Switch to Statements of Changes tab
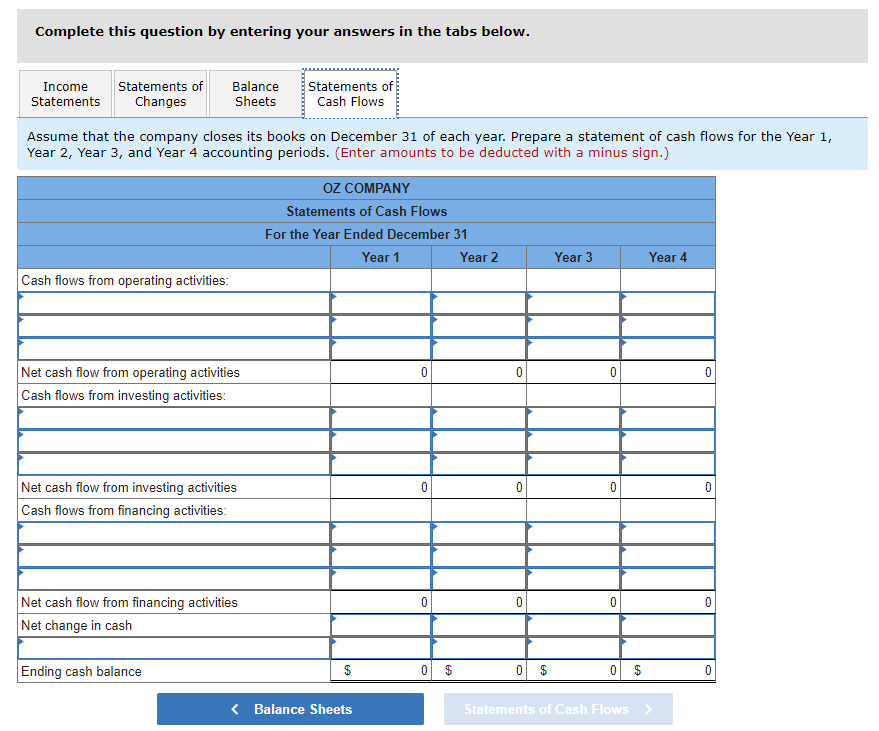Image resolution: width=879 pixels, height=731 pixels. click(160, 94)
